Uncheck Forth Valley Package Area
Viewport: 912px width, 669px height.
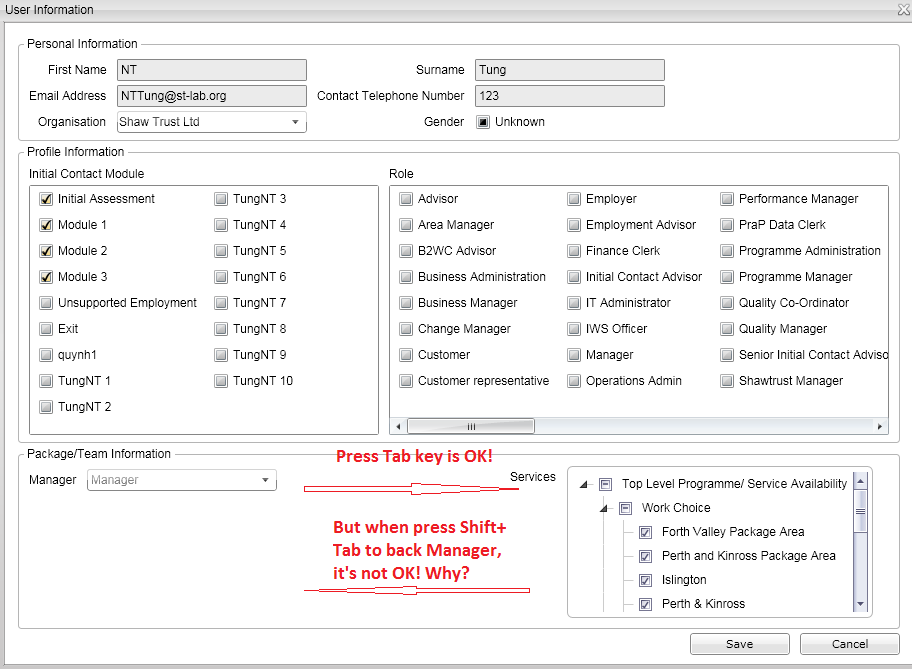(x=645, y=532)
